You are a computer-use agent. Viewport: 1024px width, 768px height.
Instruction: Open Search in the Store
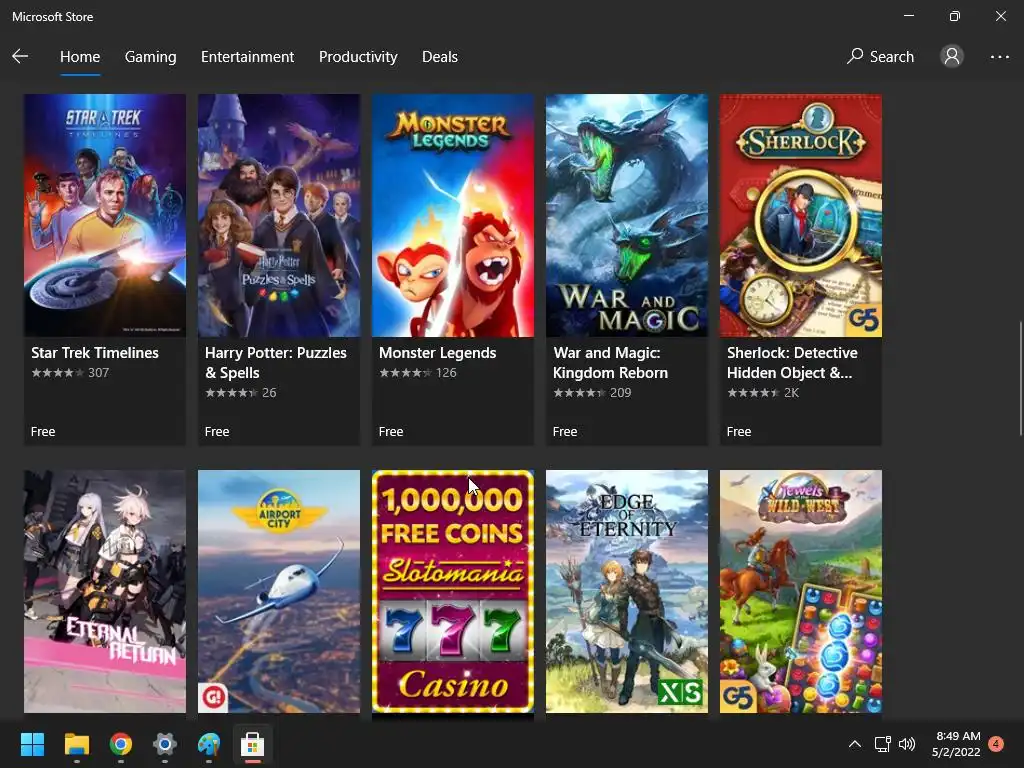click(x=880, y=57)
